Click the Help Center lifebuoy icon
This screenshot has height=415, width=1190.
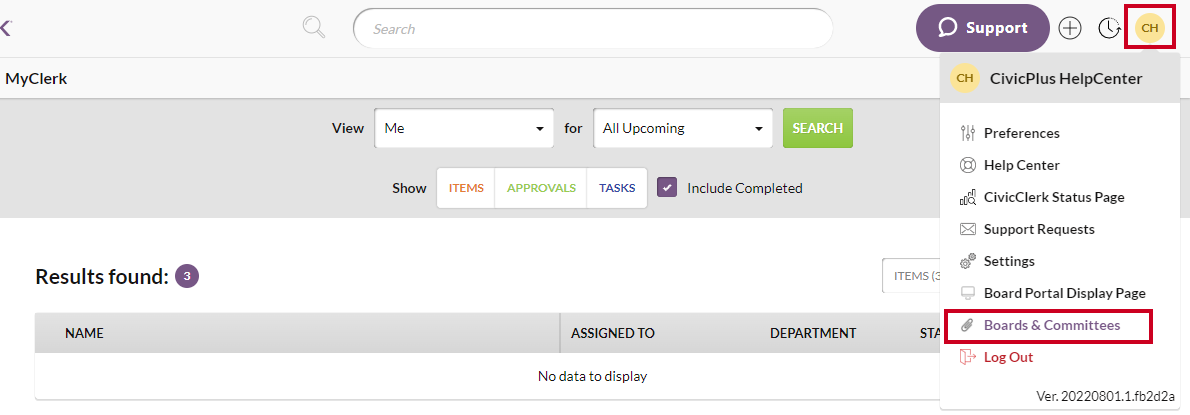click(x=968, y=165)
